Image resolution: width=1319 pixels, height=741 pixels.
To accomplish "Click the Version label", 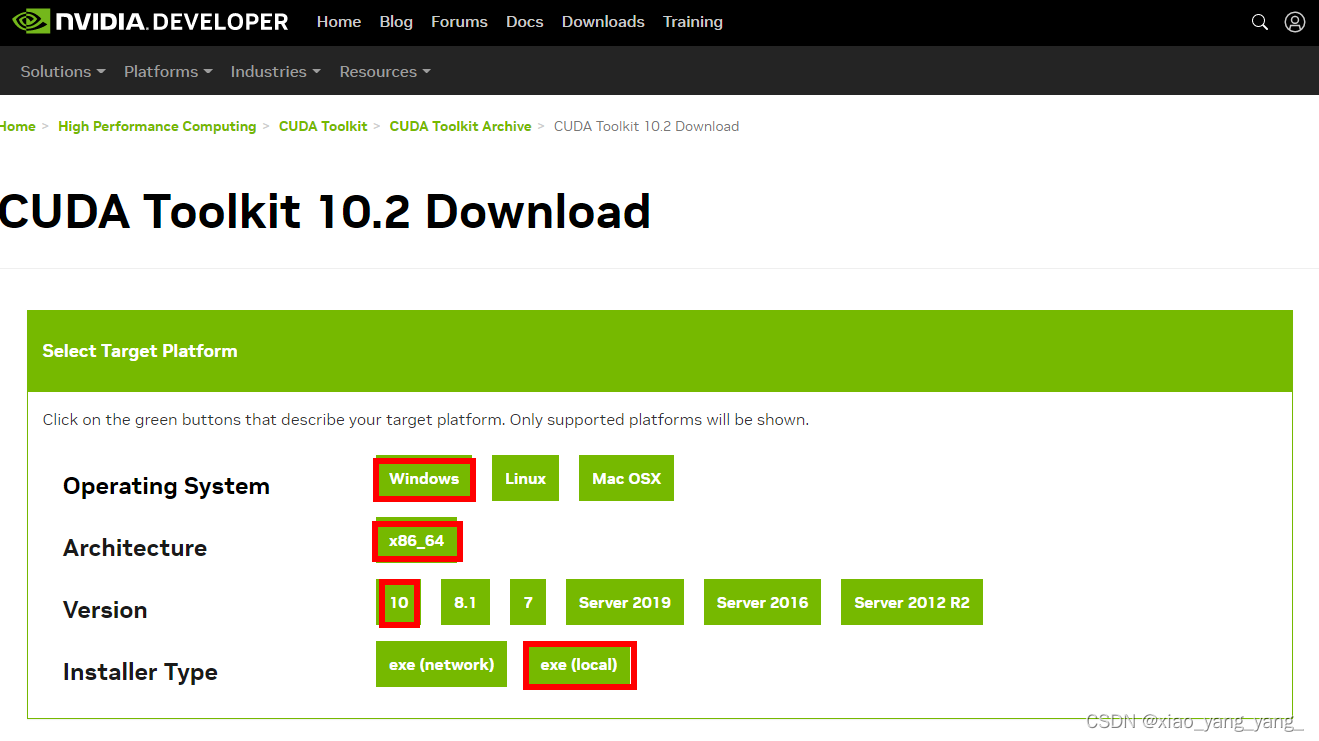I will coord(105,610).
